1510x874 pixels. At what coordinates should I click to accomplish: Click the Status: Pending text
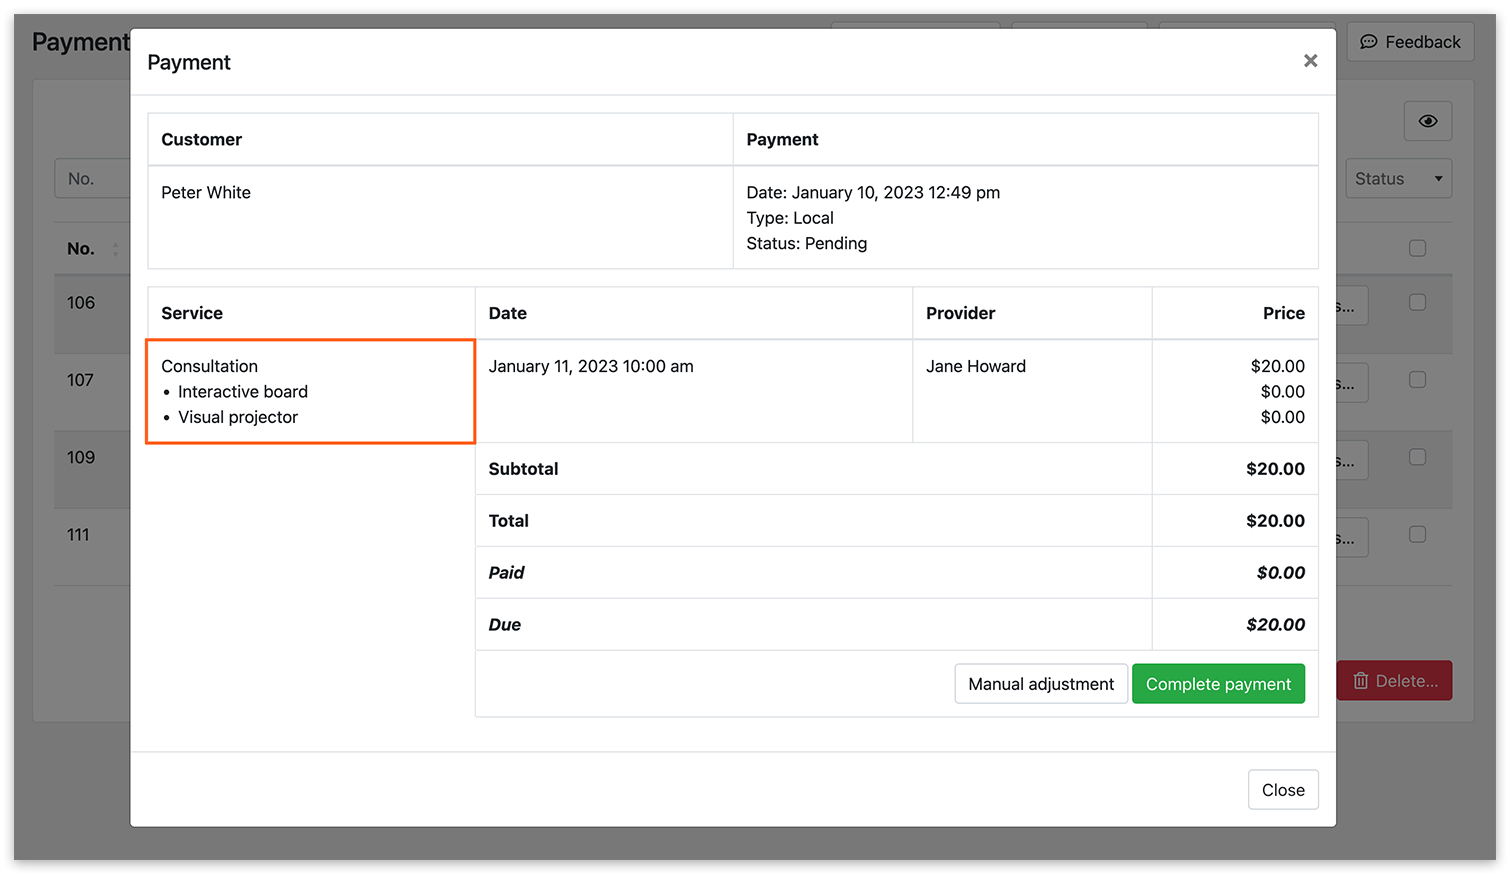tap(807, 244)
